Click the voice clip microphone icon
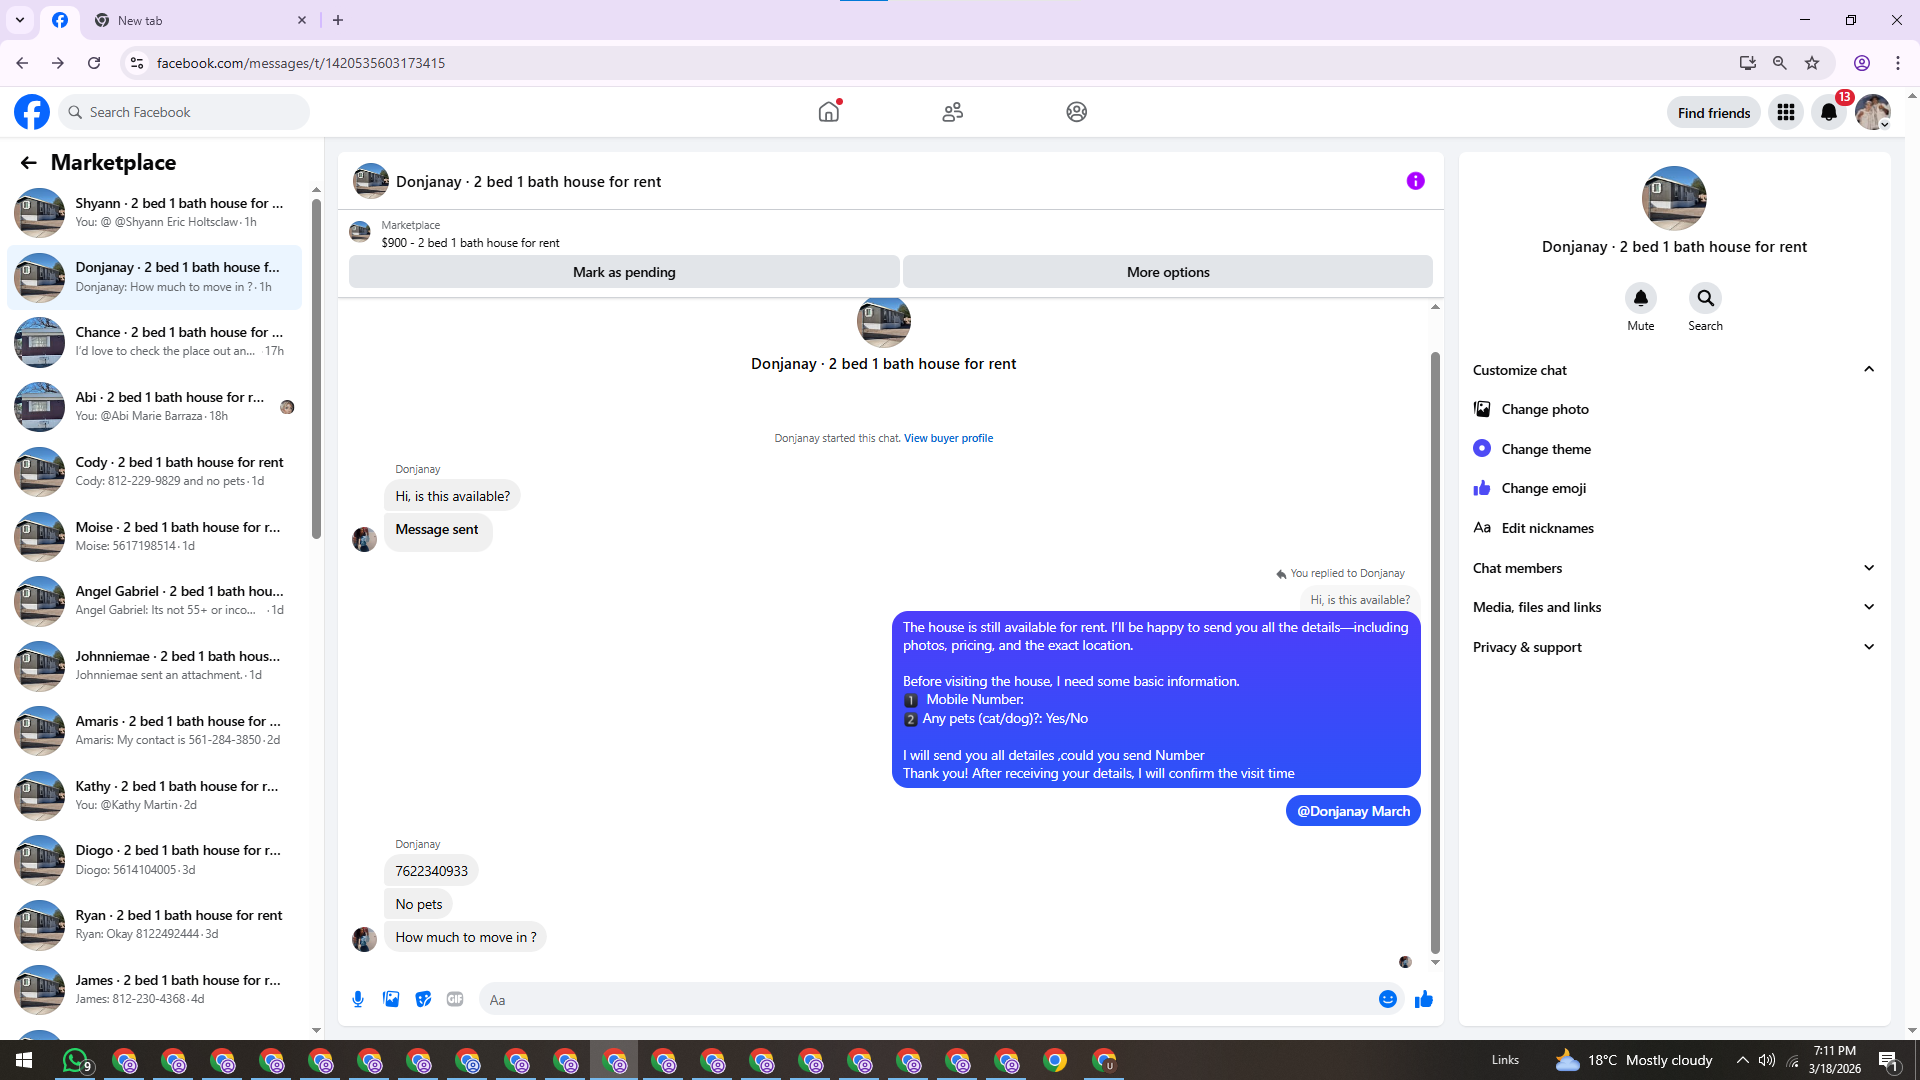 point(358,999)
